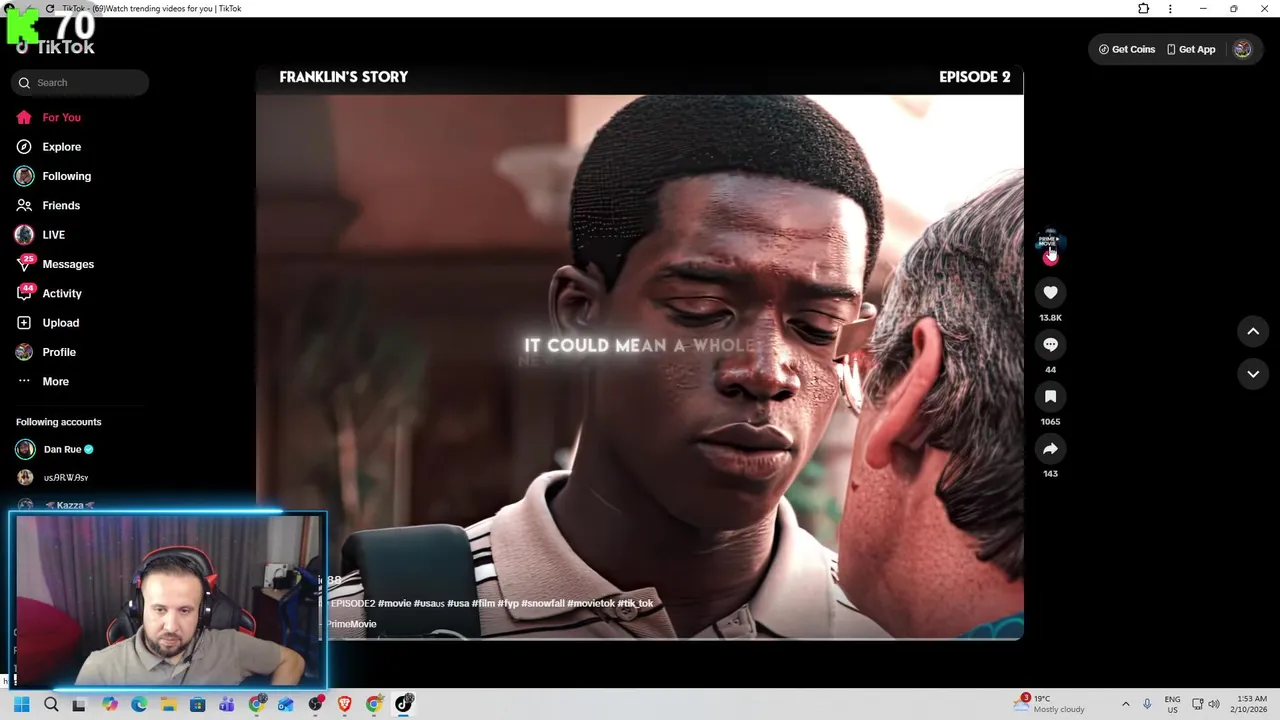Image resolution: width=1280 pixels, height=720 pixels.
Task: Open Windows taskbar search
Action: click(x=51, y=704)
